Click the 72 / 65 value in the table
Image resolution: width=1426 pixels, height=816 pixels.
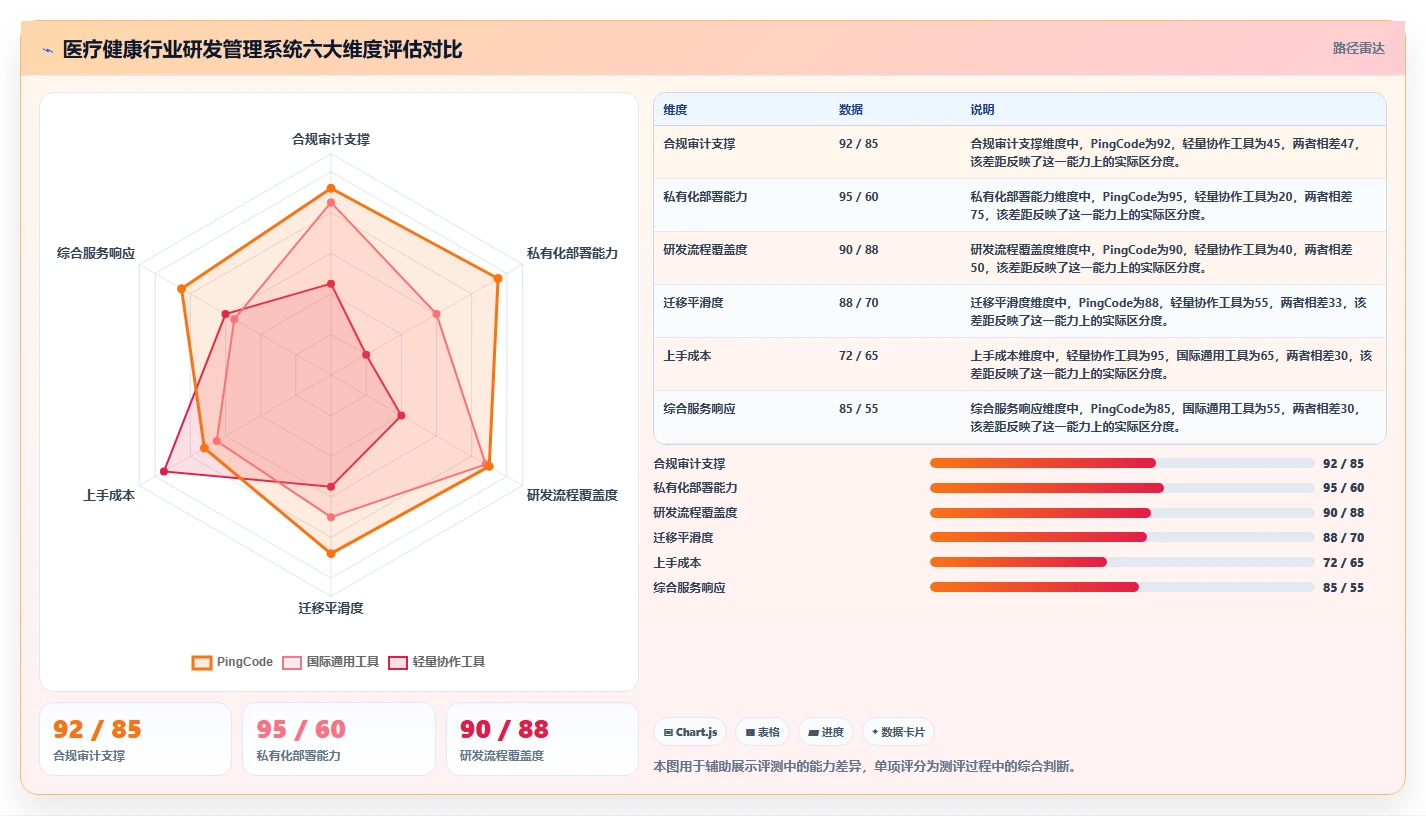click(x=859, y=355)
